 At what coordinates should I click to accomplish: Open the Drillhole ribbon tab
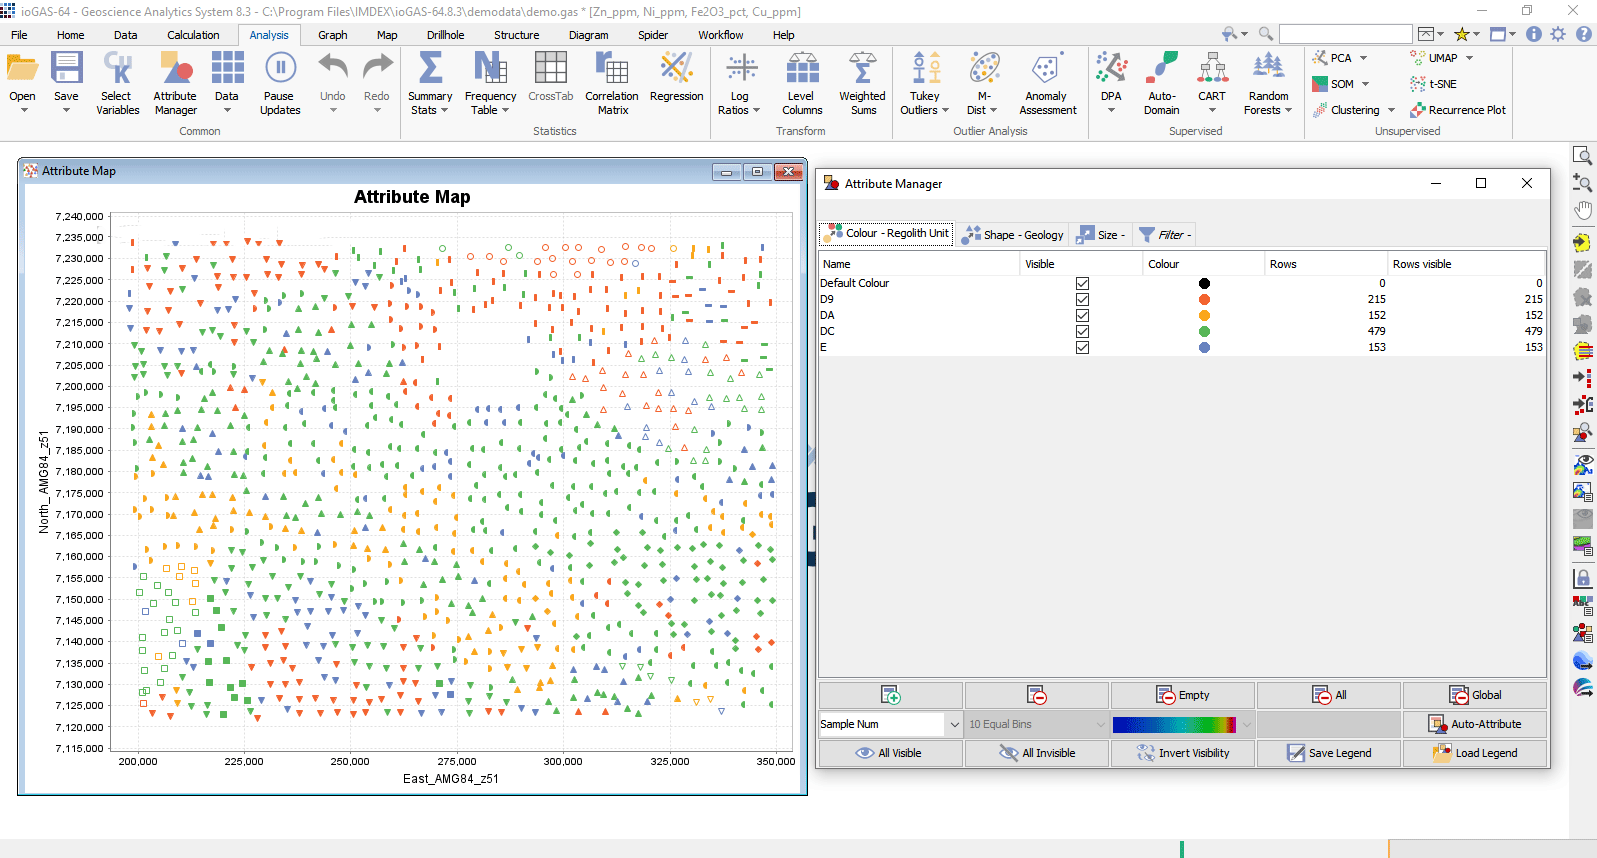coord(445,35)
